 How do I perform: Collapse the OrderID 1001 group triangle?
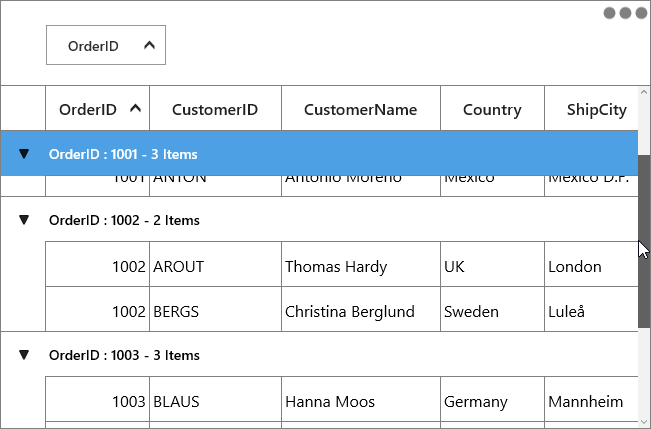pos(24,154)
